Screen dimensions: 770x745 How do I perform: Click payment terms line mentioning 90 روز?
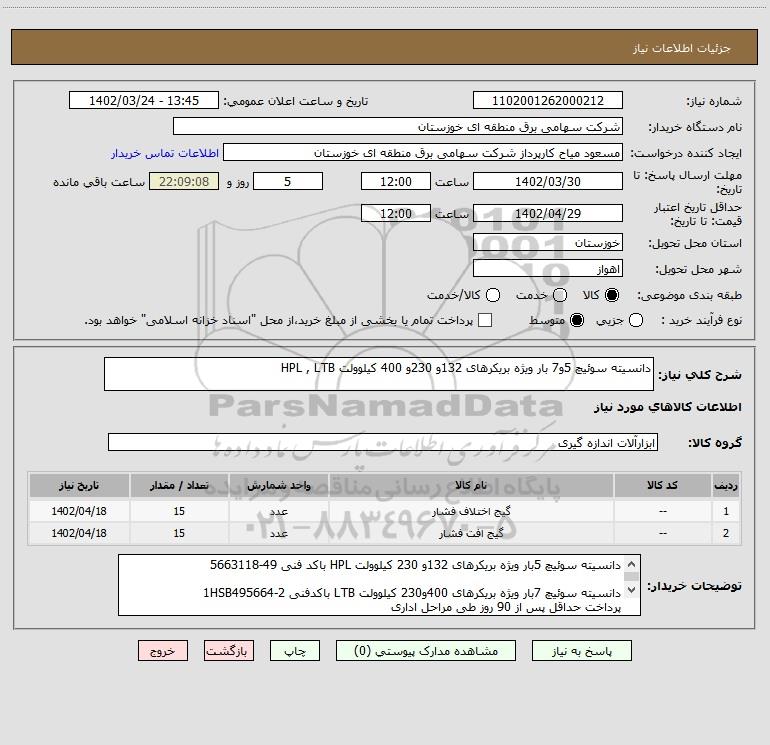[506, 607]
